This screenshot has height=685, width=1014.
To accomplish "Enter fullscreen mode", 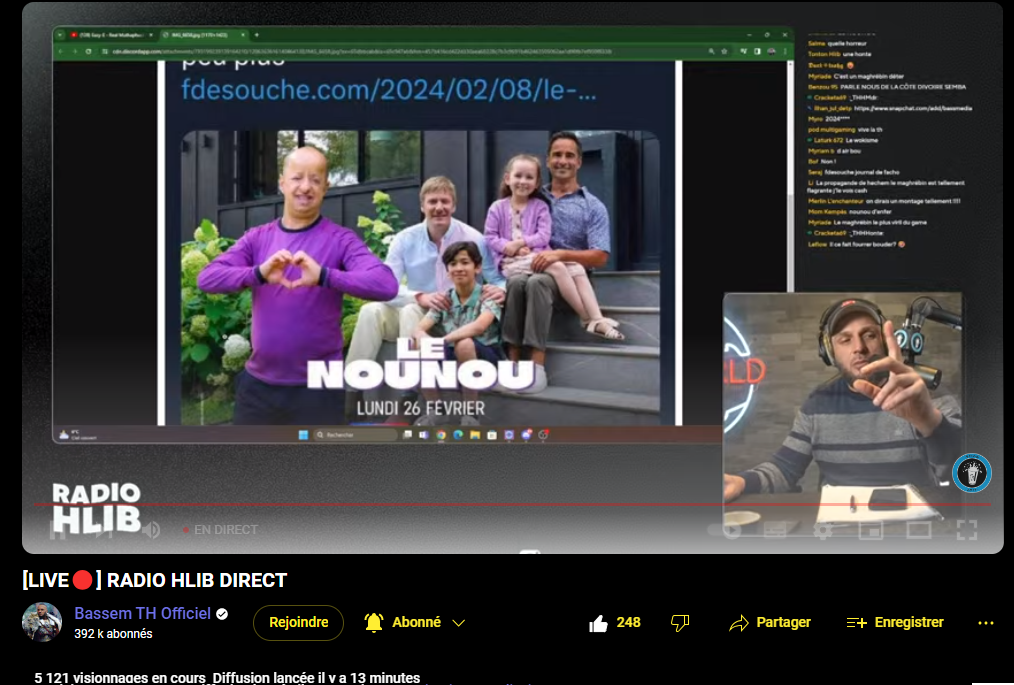I will click(967, 530).
